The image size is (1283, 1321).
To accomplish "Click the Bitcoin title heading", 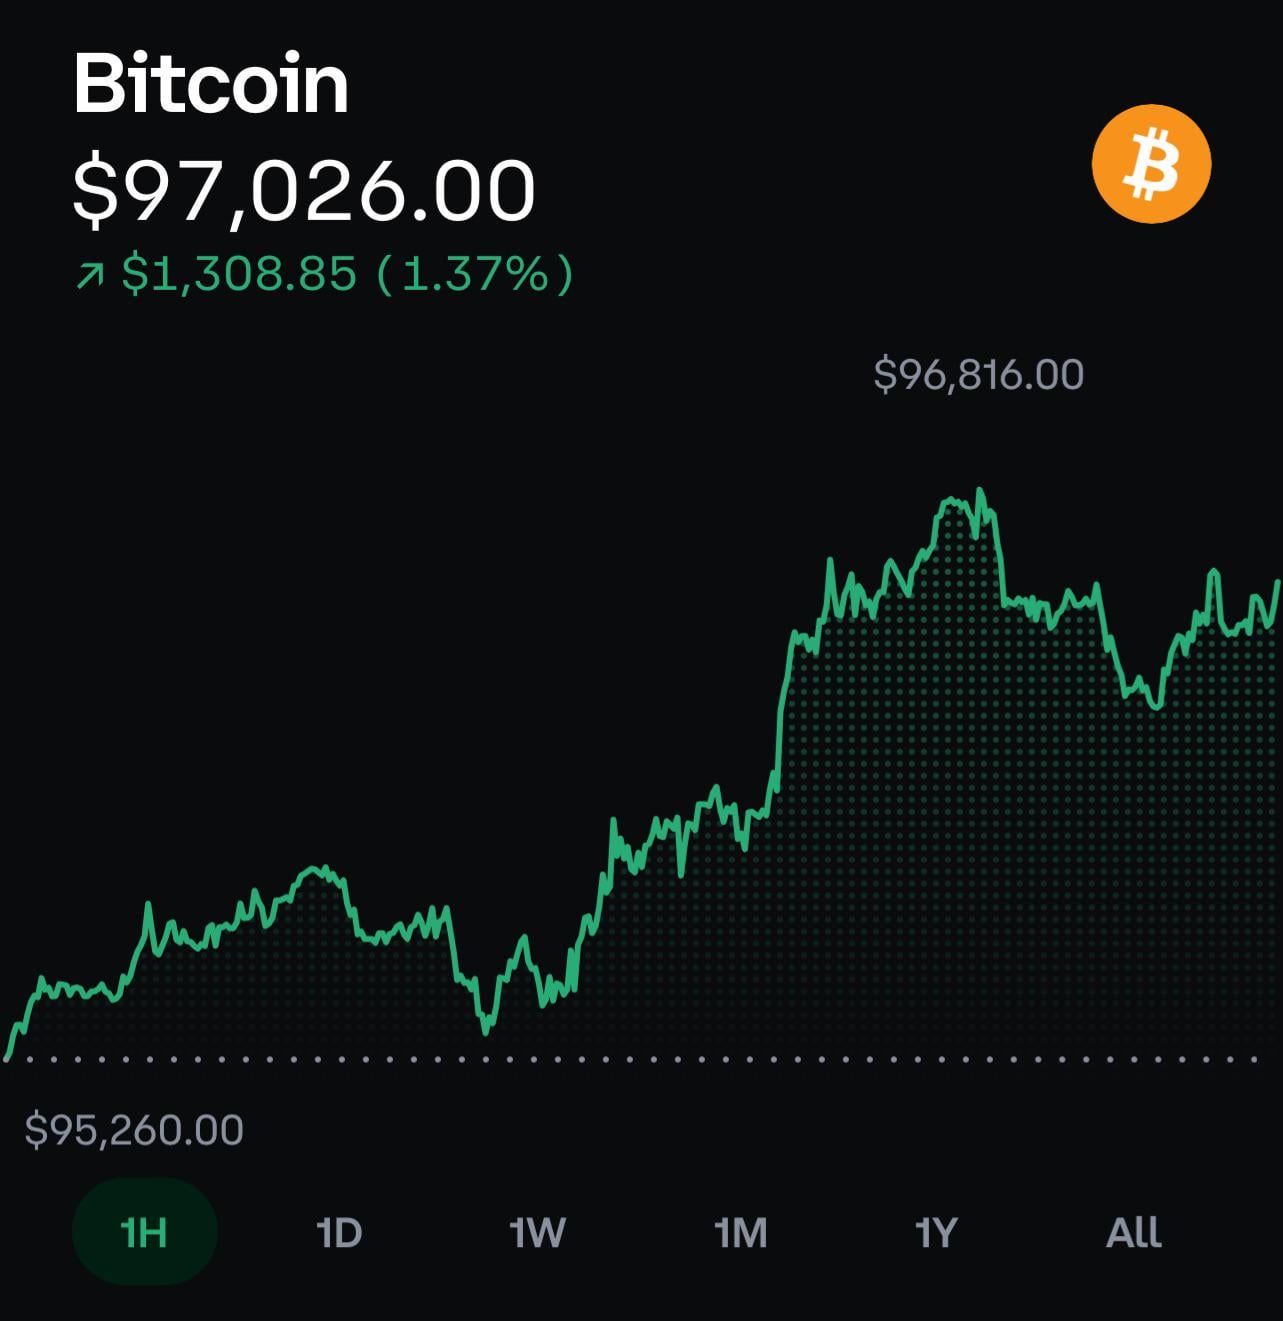I will [x=211, y=84].
